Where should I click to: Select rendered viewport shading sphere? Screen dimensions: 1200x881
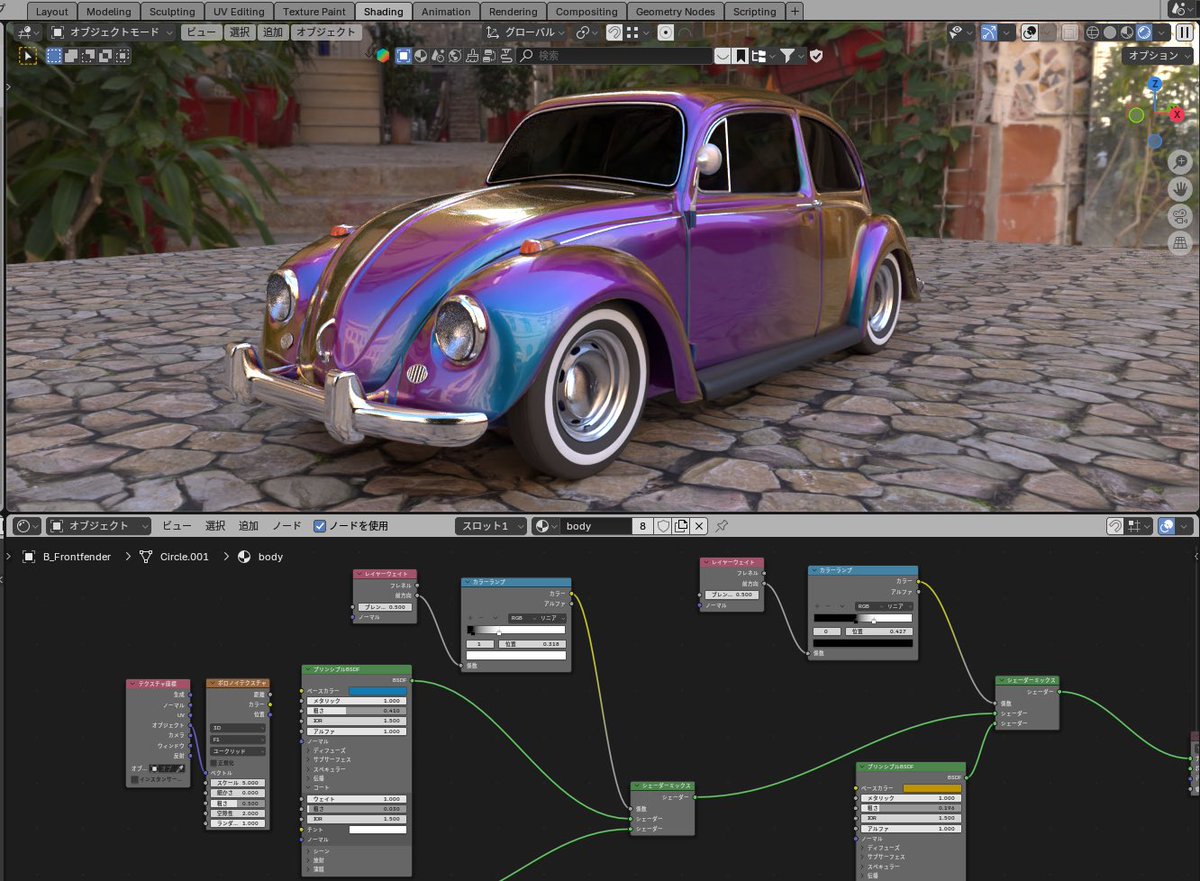point(1143,32)
